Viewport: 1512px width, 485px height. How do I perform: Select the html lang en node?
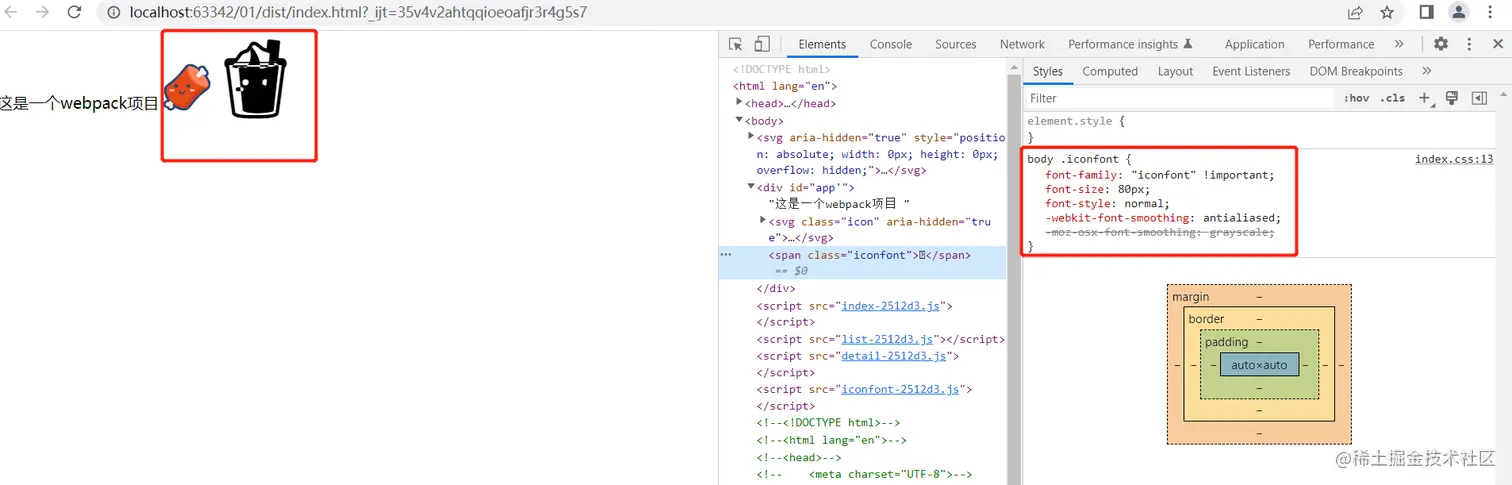785,86
